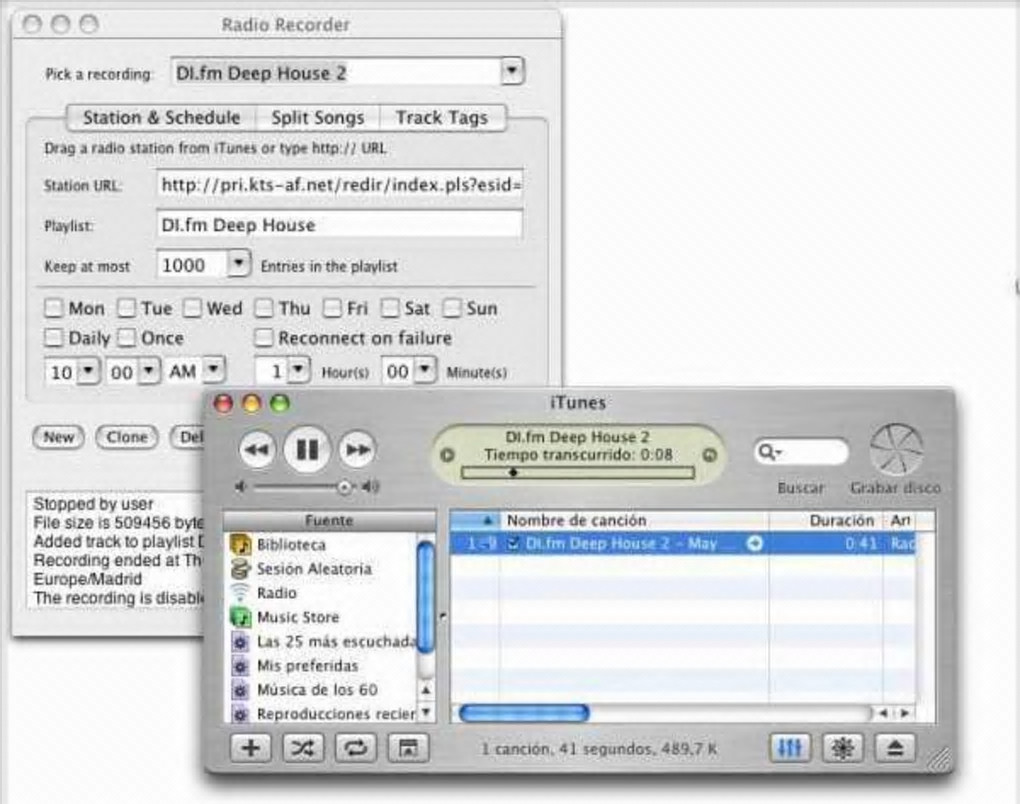
Task: Click the Grabar disco burn icon
Action: [x=896, y=449]
